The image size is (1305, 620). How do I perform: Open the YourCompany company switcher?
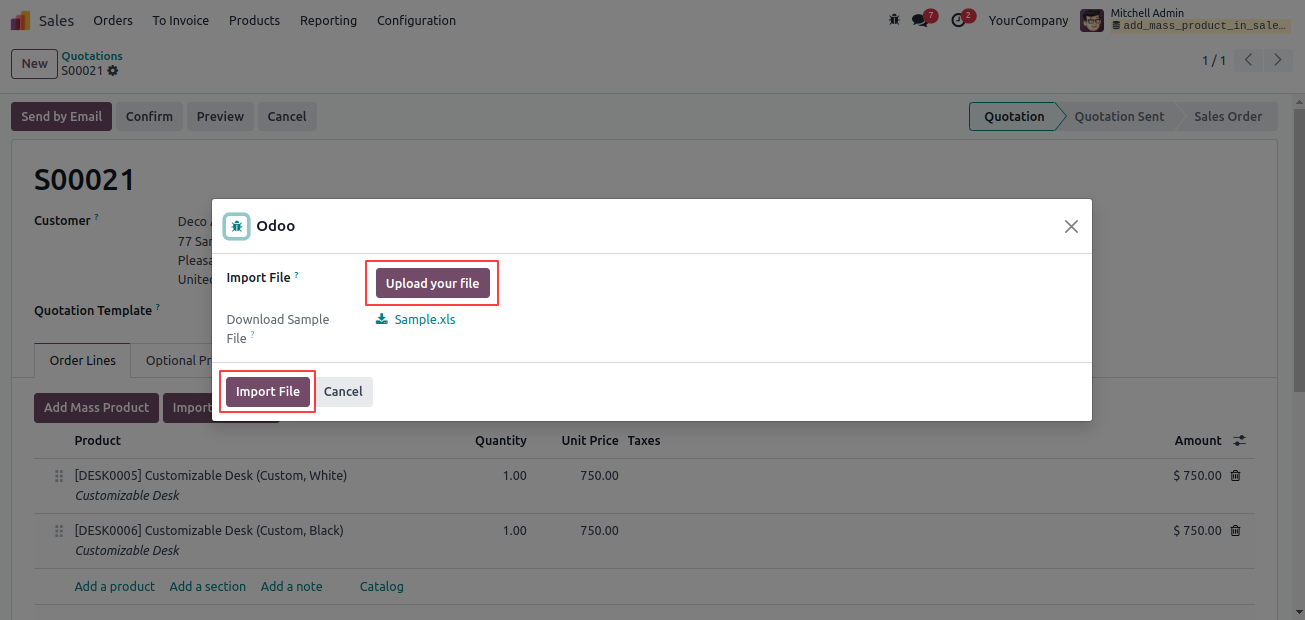[1028, 20]
